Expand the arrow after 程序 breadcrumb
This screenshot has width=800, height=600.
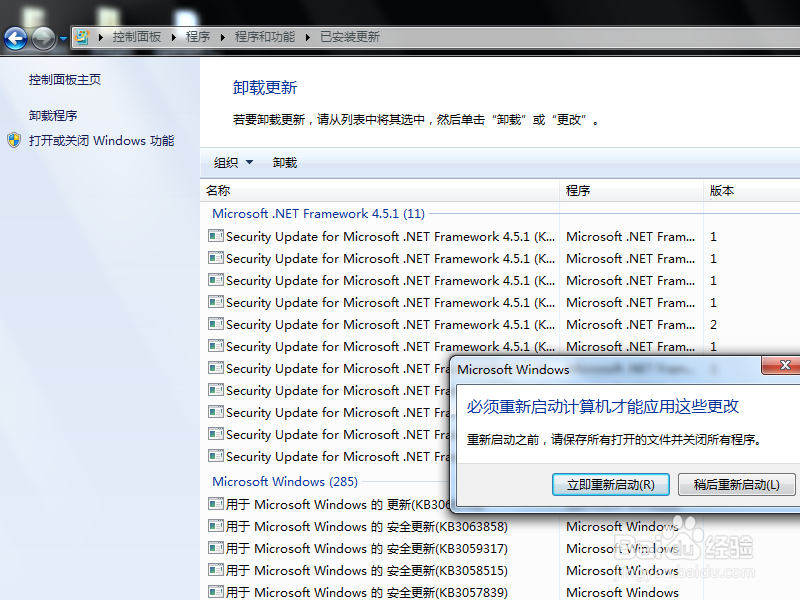point(223,37)
